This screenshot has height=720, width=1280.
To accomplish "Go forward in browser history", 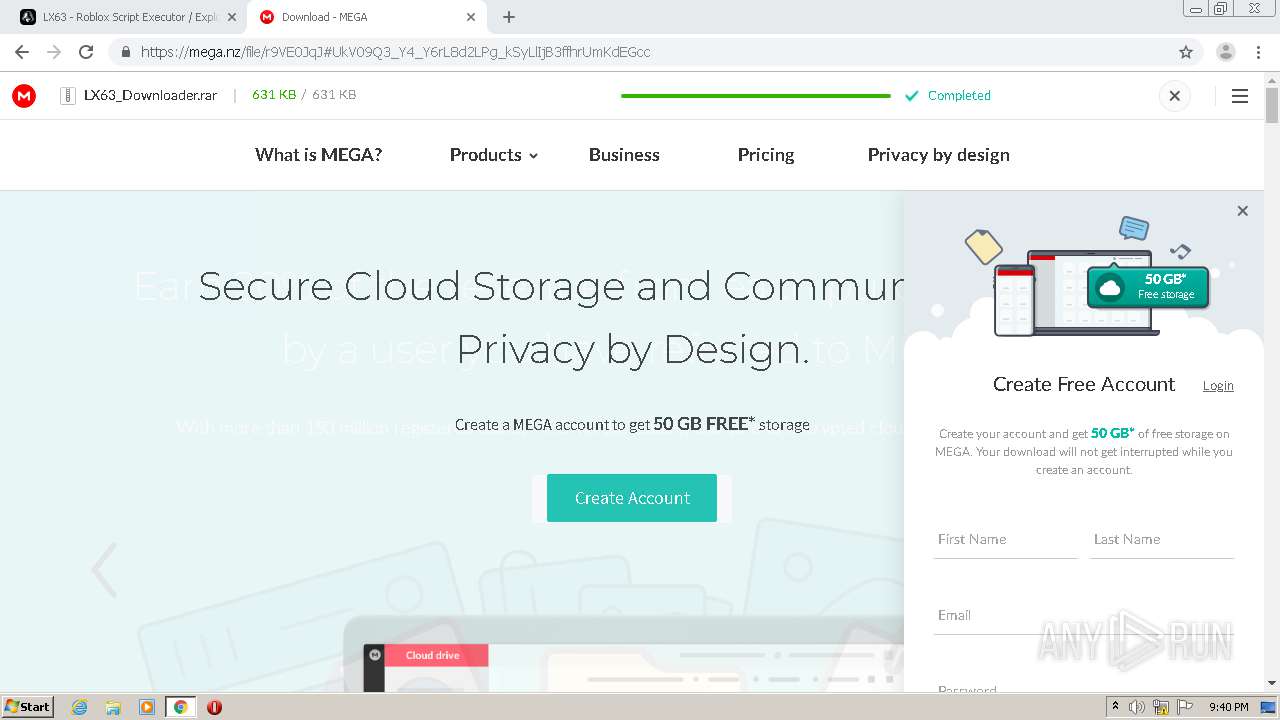I will tap(54, 52).
